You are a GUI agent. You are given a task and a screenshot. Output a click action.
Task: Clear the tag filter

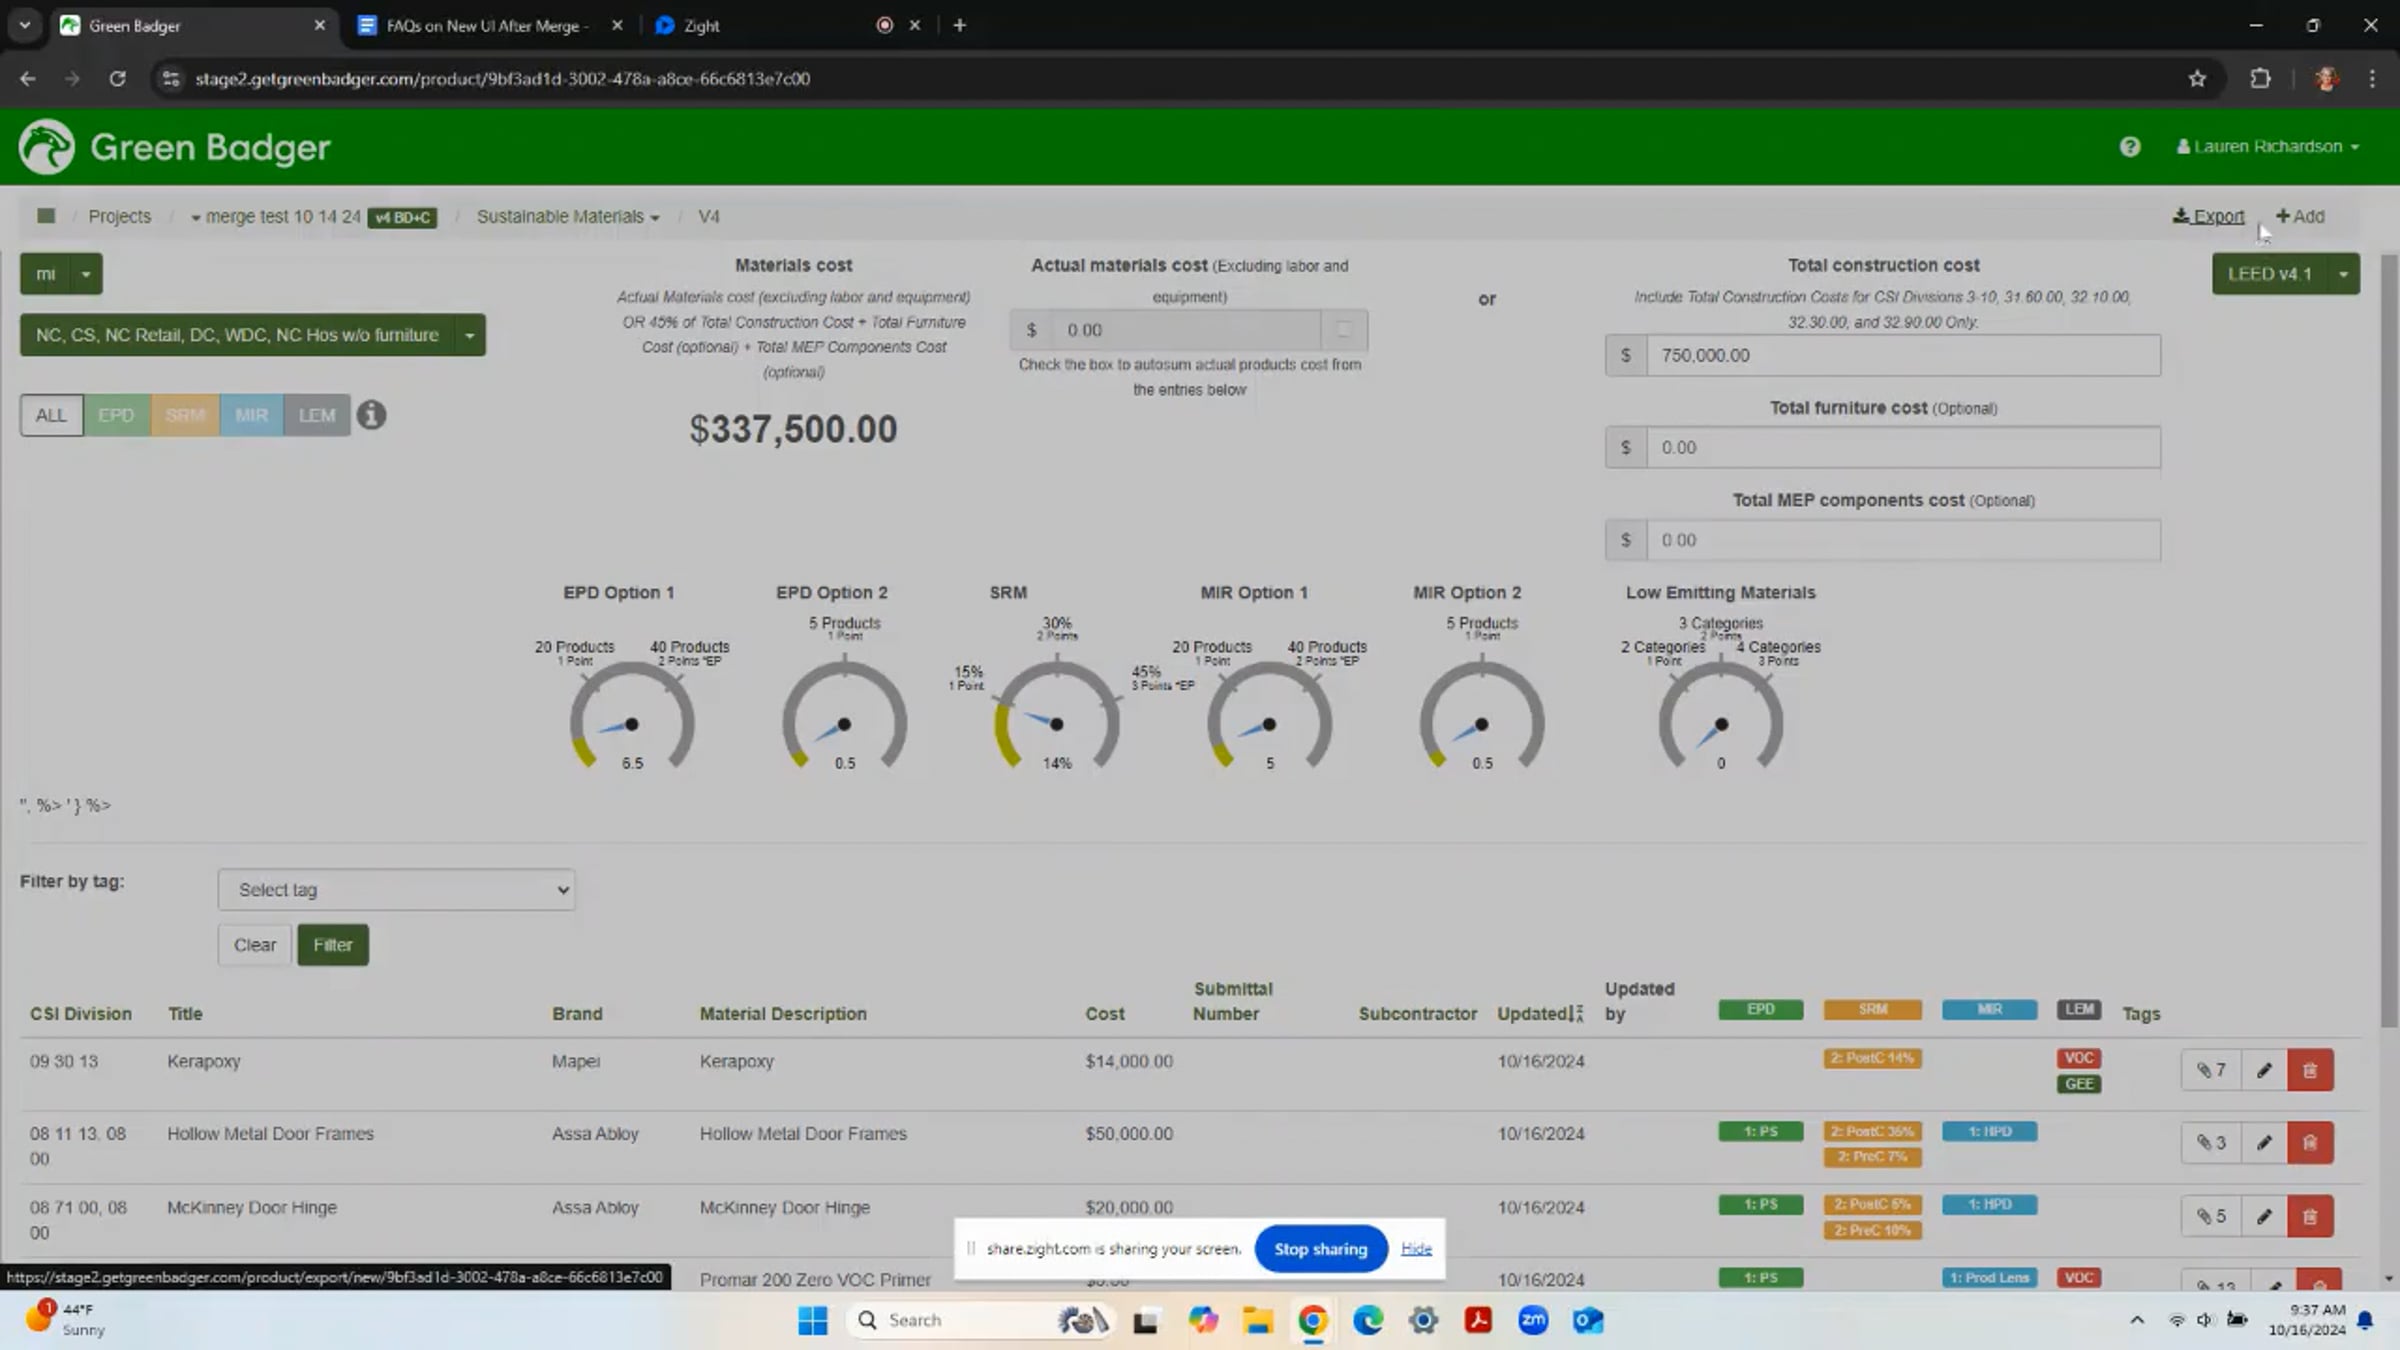pyautogui.click(x=255, y=945)
